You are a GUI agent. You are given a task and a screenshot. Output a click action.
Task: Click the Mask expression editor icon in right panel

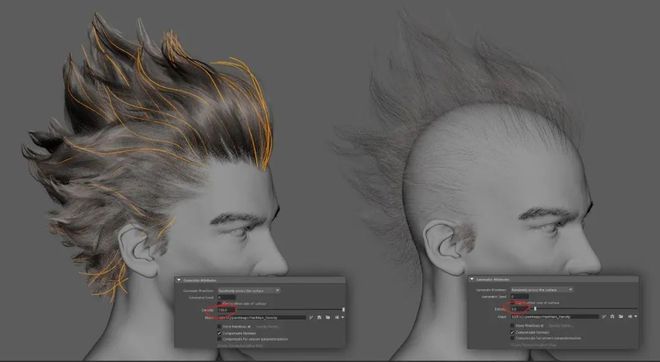point(630,316)
